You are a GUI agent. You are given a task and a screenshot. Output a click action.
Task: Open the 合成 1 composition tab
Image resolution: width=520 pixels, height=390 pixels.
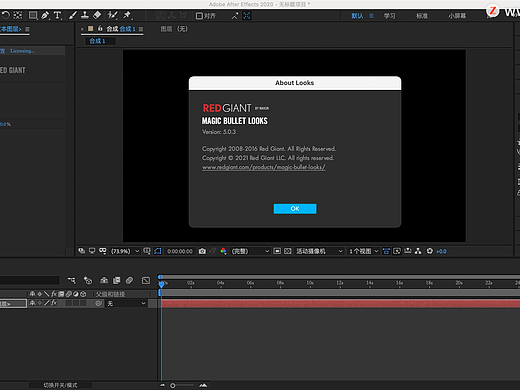(x=121, y=29)
